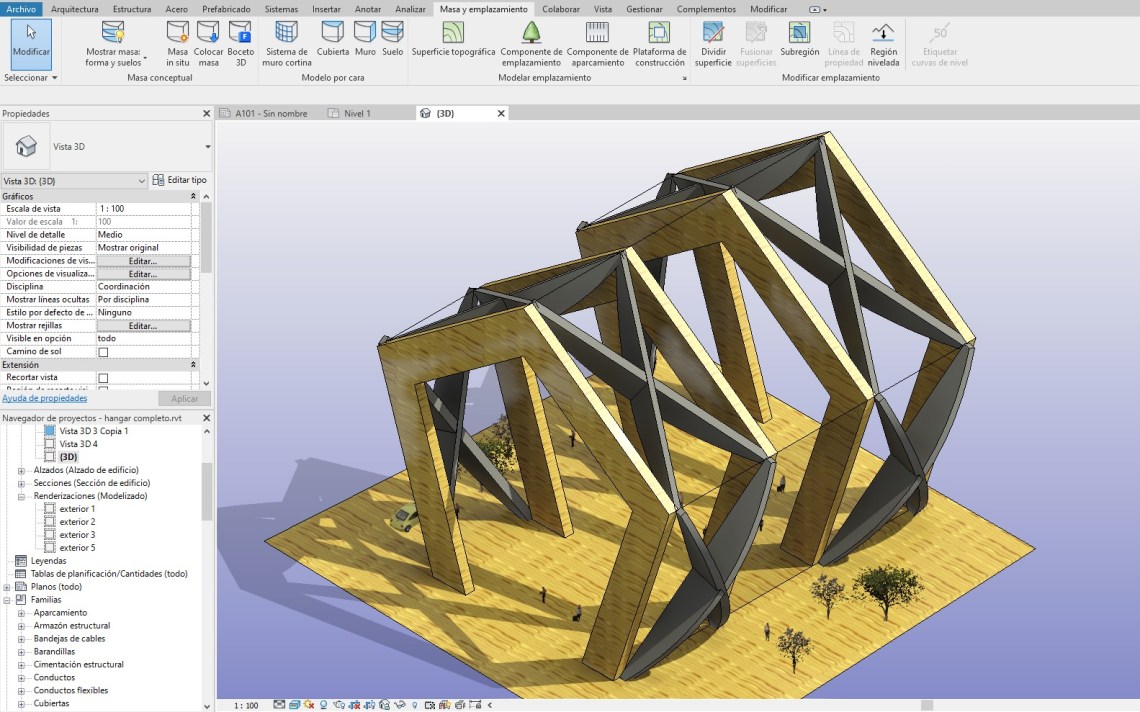Click the Editar tipo button

[180, 180]
